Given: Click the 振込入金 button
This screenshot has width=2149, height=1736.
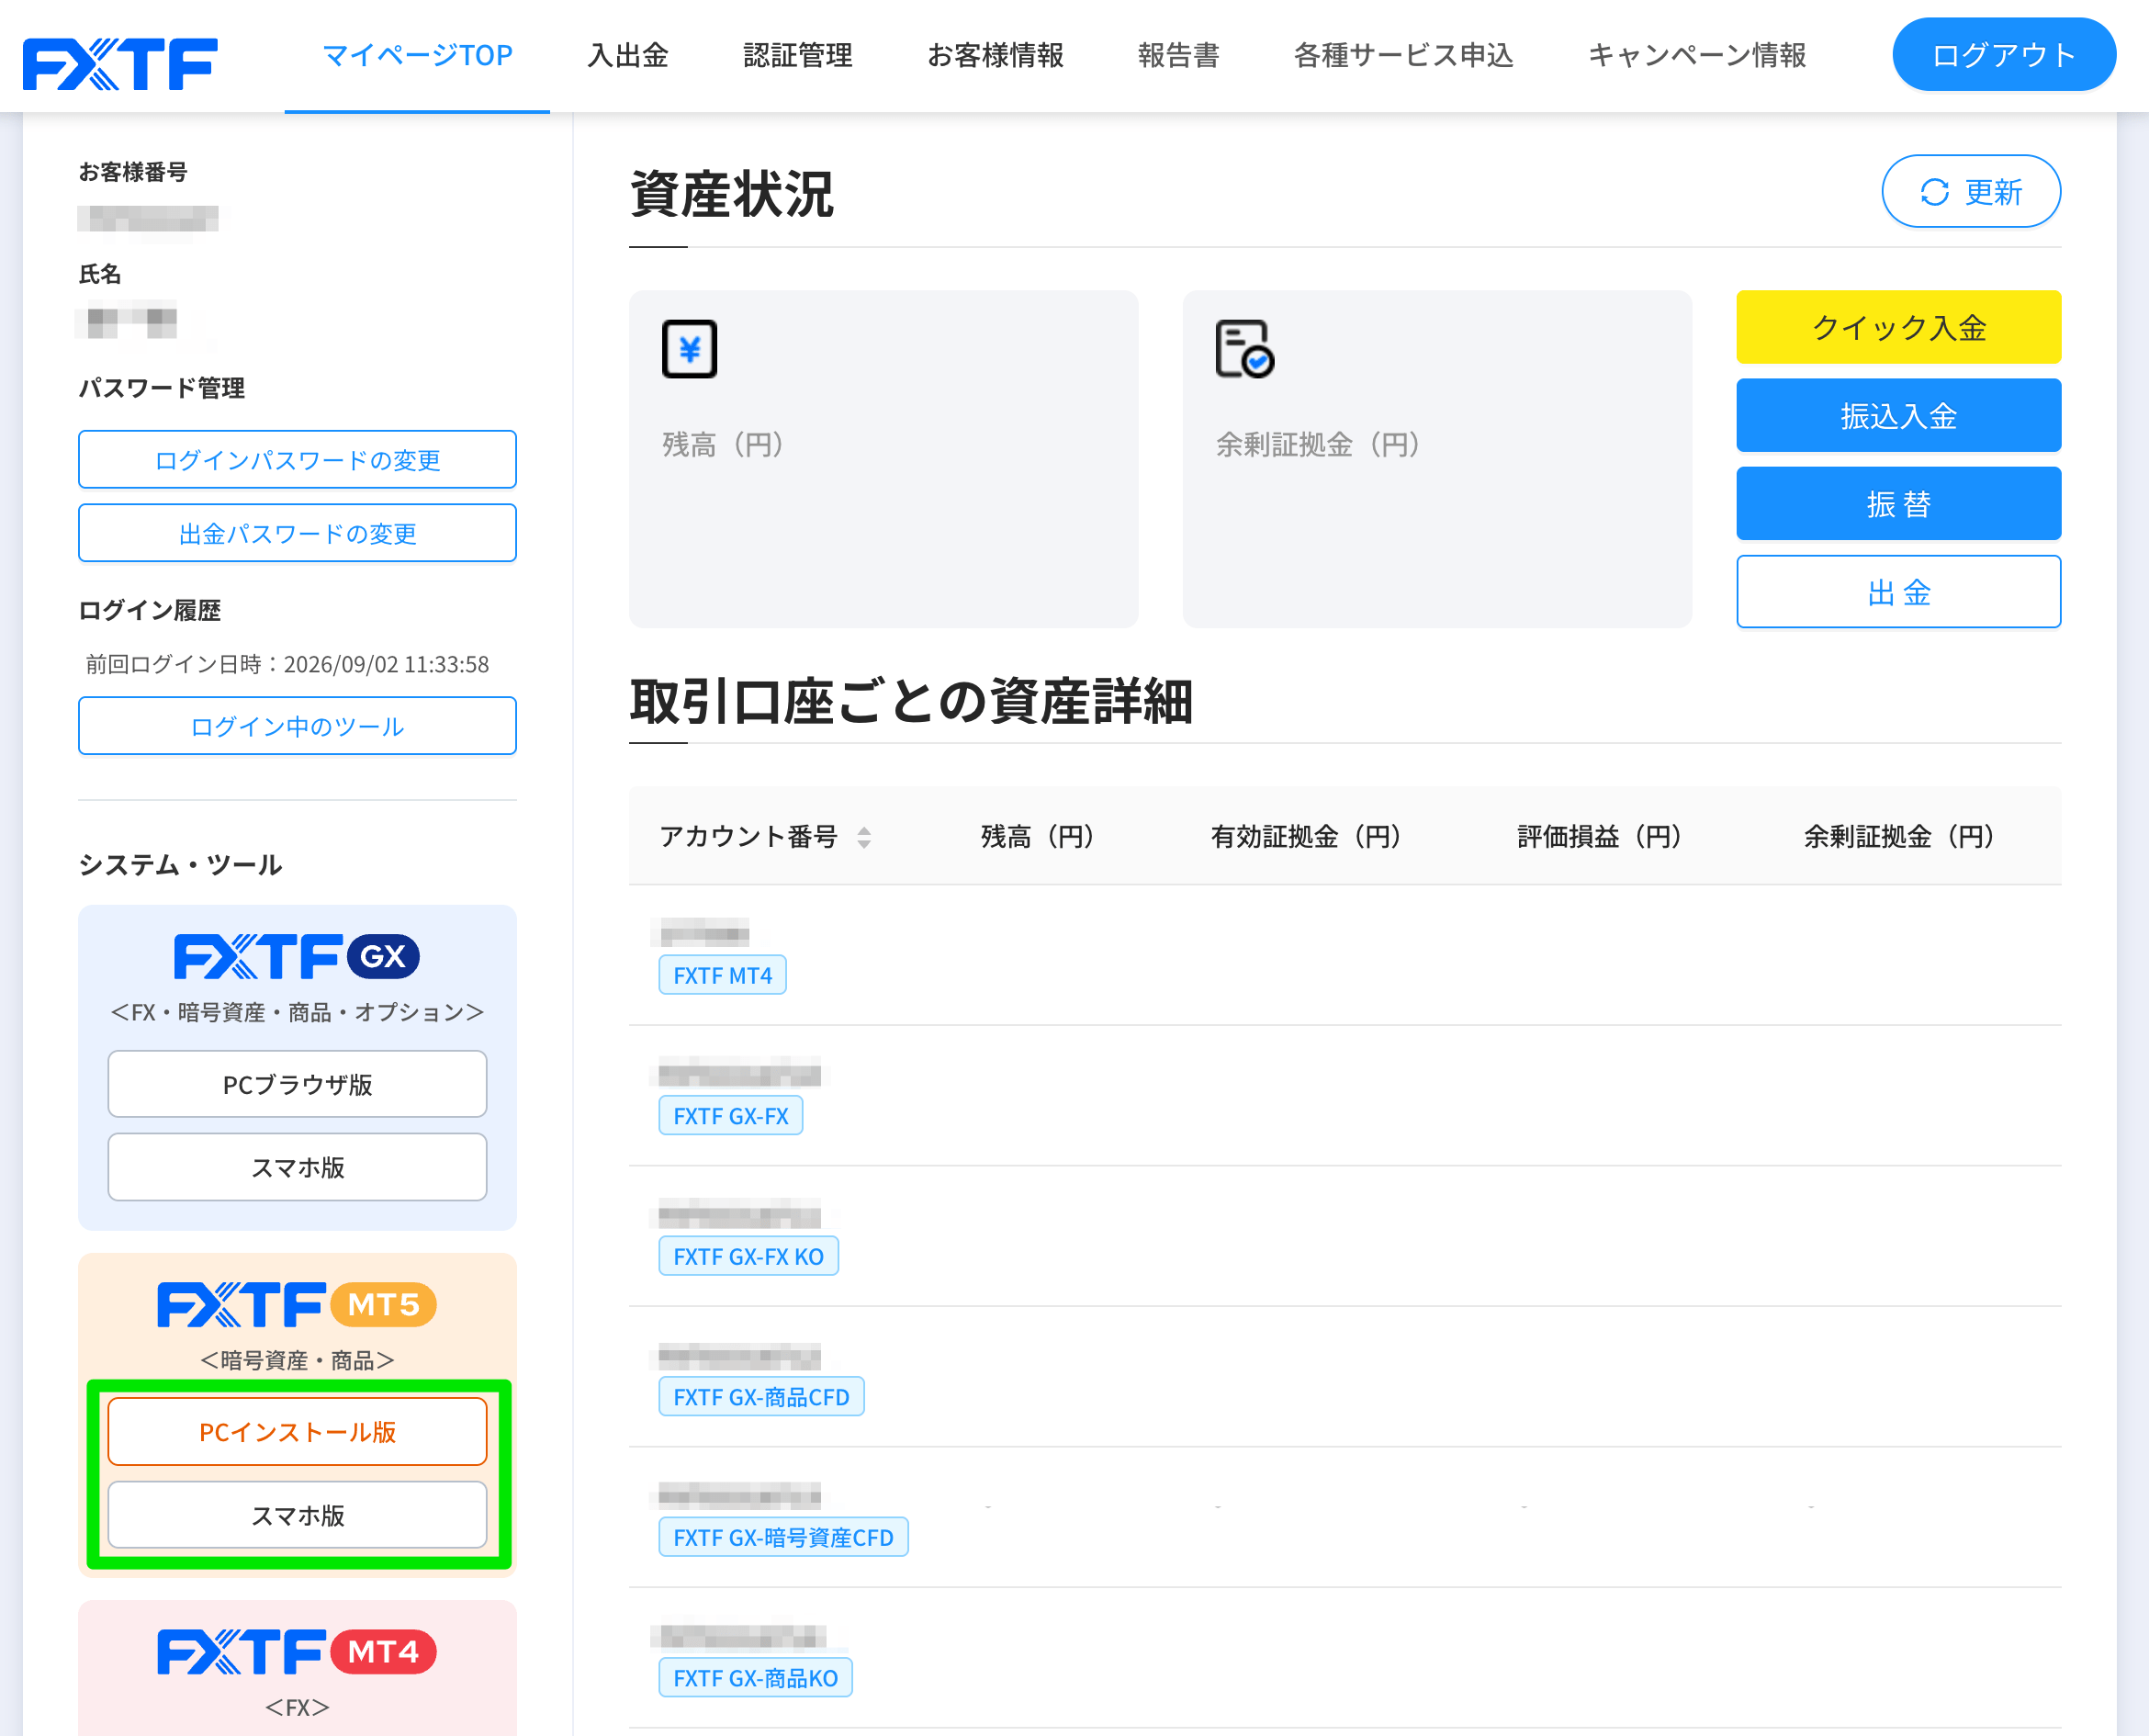Looking at the screenshot, I should pyautogui.click(x=1898, y=415).
